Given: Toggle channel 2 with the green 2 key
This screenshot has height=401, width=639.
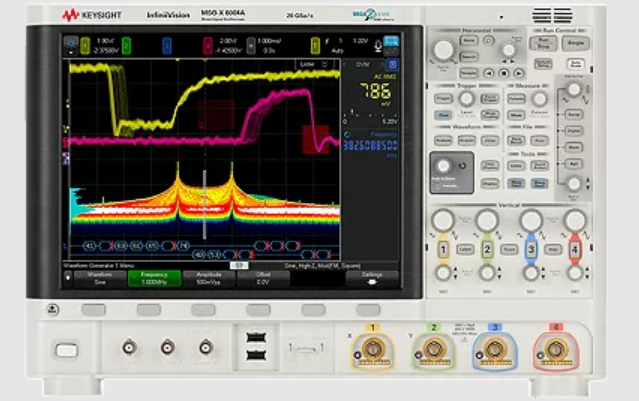Looking at the screenshot, I should 487,249.
